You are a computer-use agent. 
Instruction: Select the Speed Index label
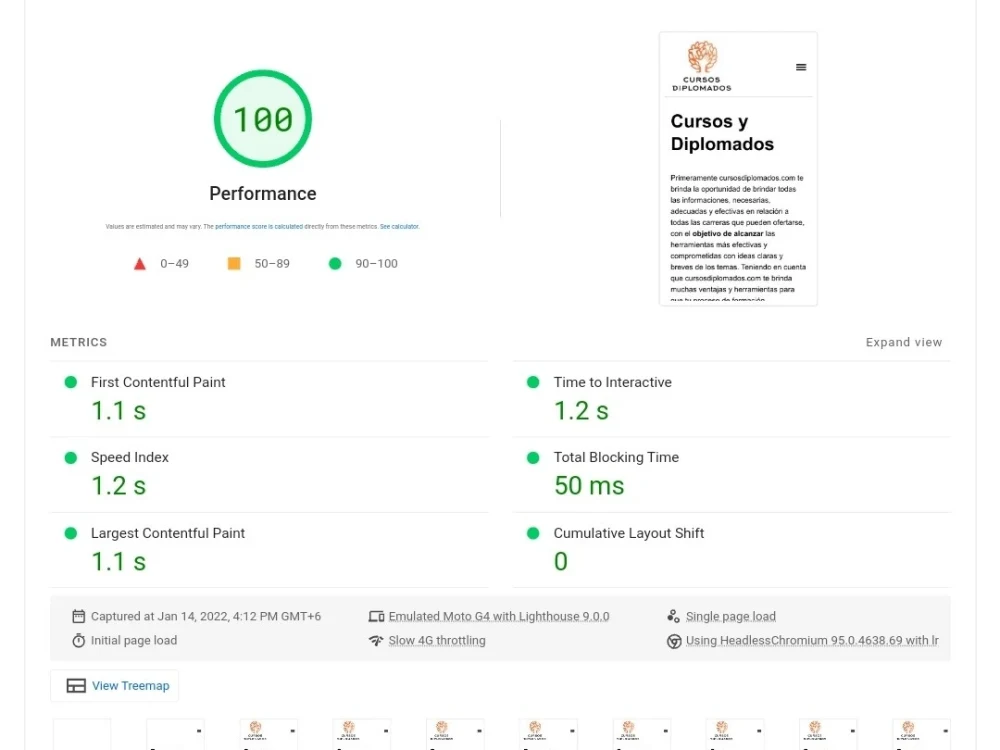click(129, 457)
